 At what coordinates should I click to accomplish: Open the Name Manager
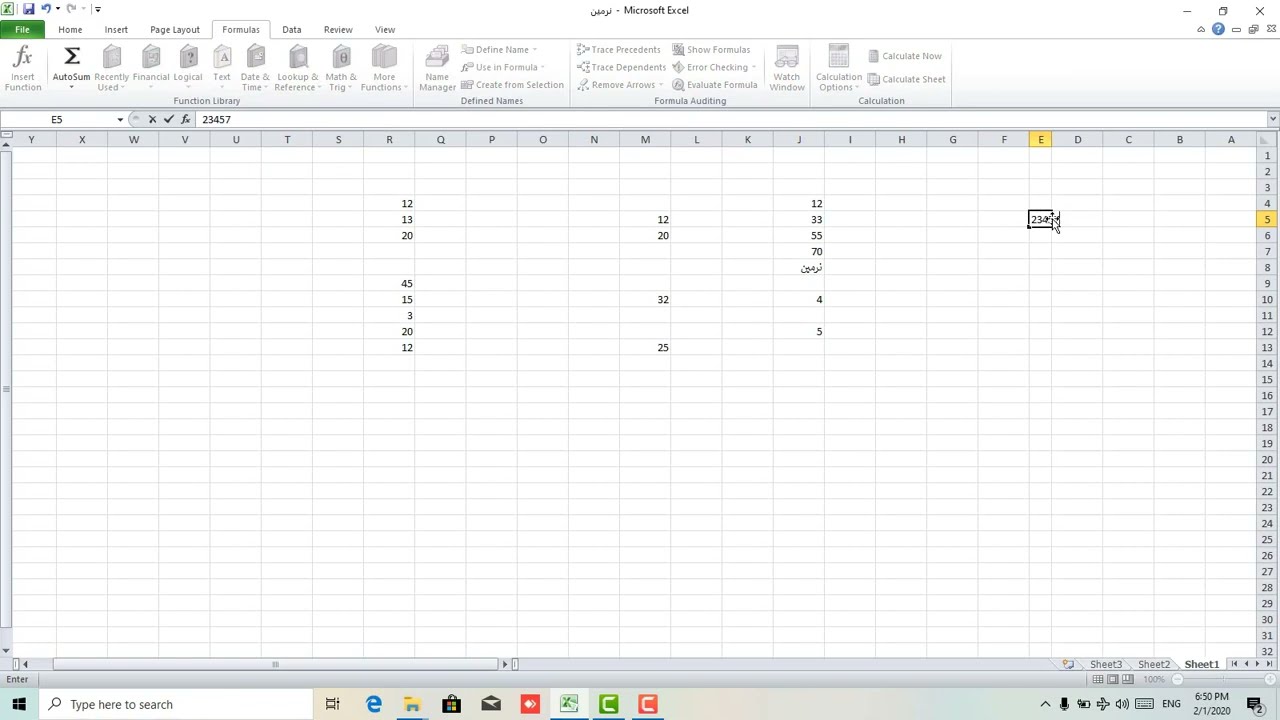coord(437,69)
